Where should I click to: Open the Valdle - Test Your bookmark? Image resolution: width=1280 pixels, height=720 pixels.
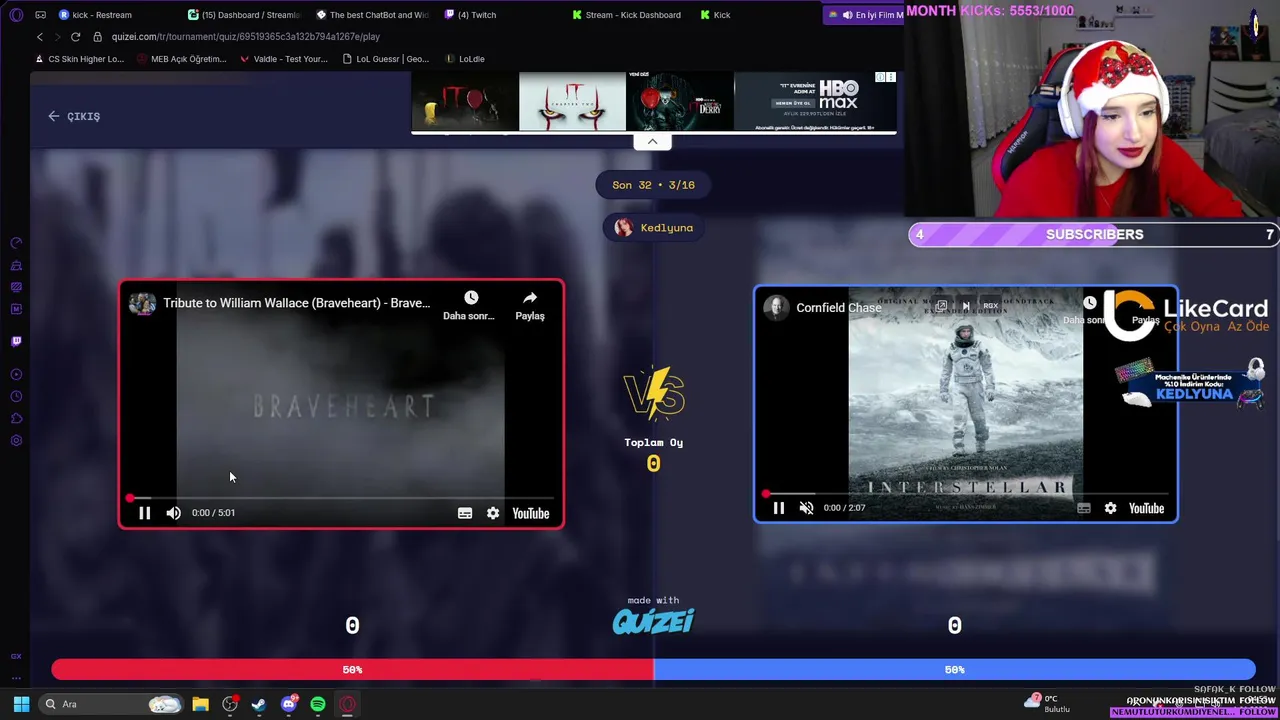tap(283, 59)
